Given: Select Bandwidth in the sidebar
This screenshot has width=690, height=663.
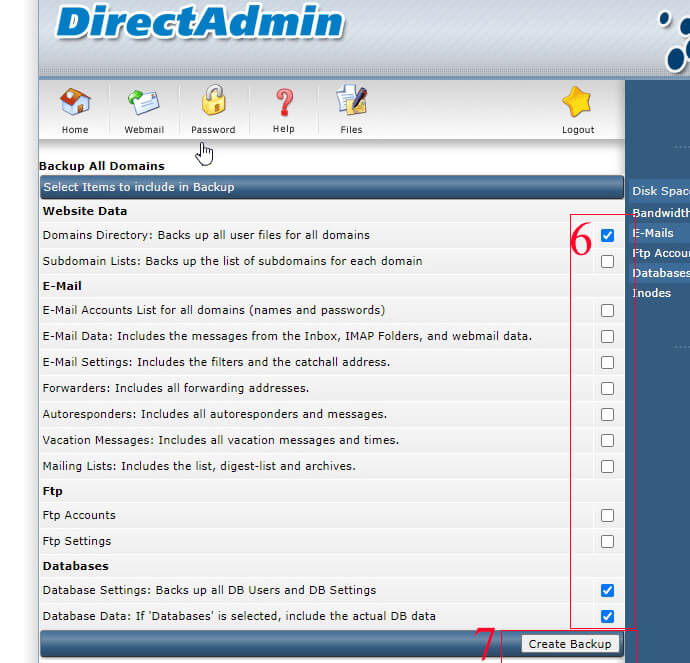Looking at the screenshot, I should 661,213.
